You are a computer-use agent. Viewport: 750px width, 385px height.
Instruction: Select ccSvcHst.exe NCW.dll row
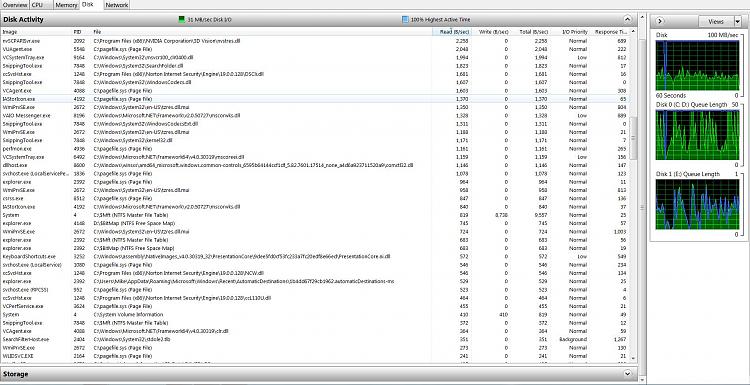click(315, 273)
